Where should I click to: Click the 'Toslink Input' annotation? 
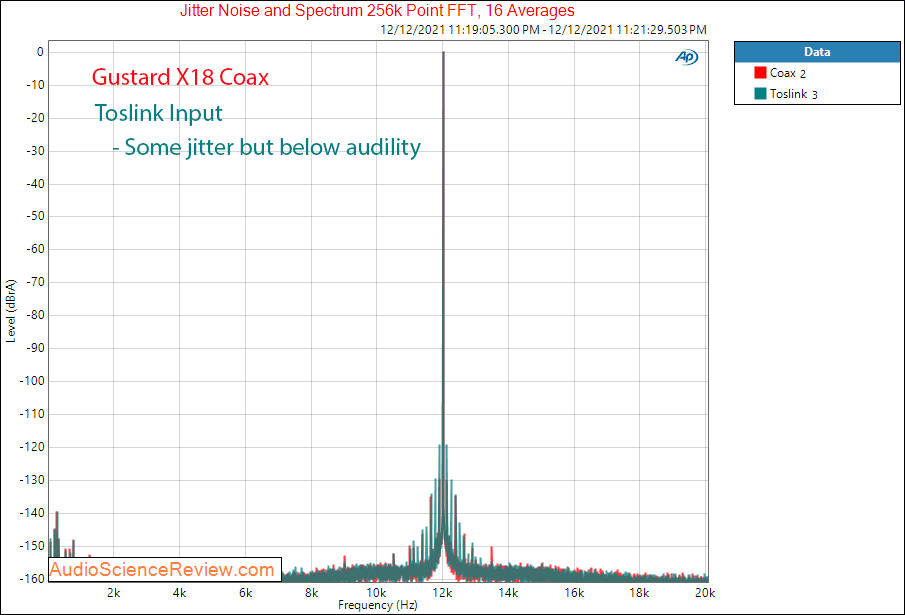point(158,113)
